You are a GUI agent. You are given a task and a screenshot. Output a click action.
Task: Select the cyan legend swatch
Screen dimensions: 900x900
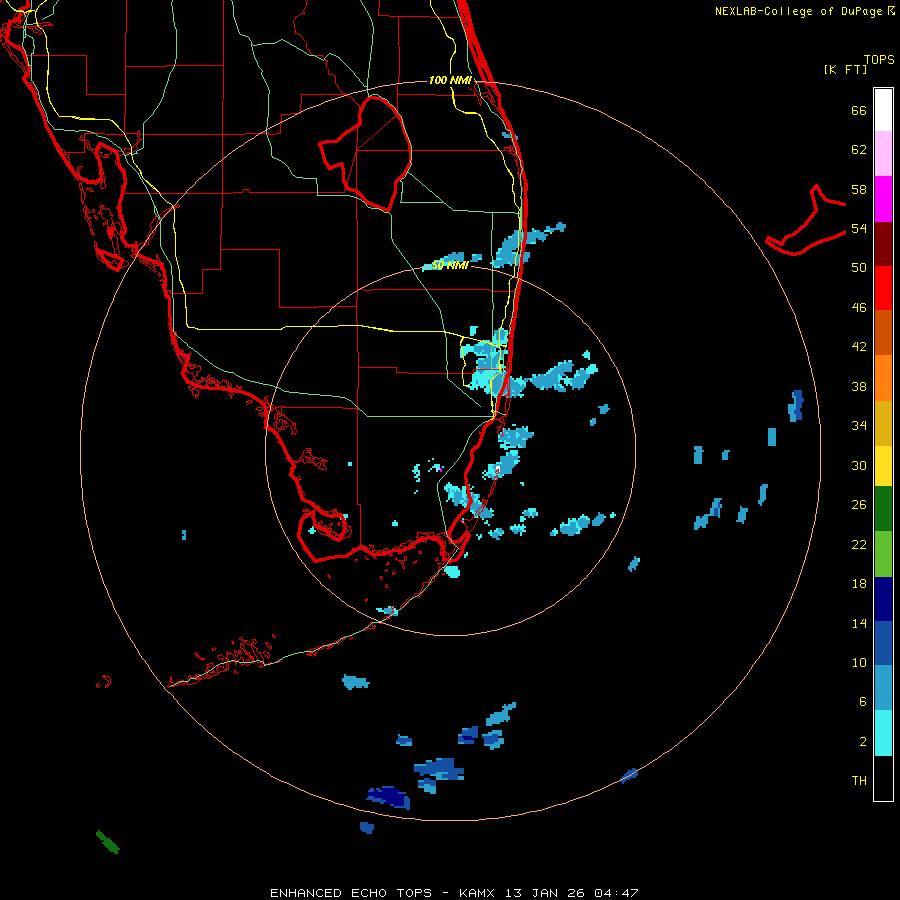click(883, 733)
